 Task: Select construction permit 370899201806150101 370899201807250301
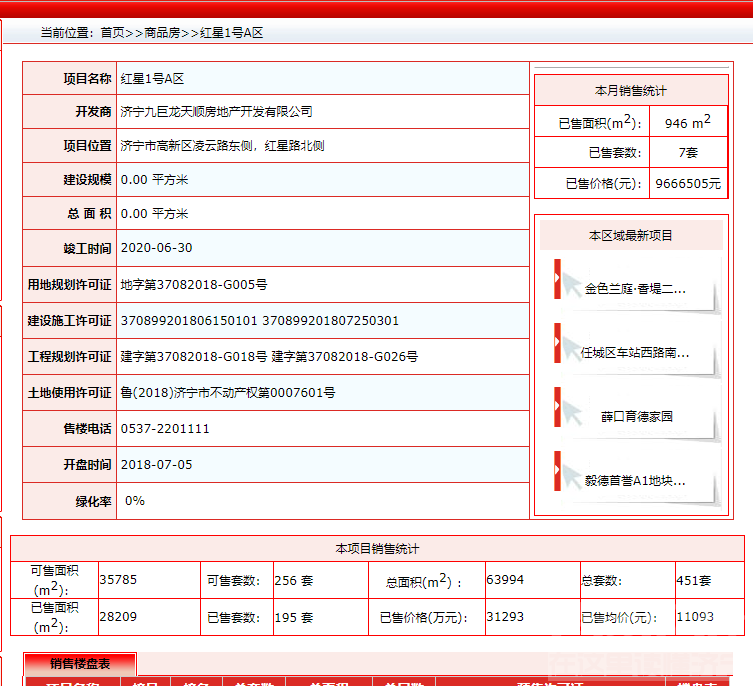(x=260, y=321)
